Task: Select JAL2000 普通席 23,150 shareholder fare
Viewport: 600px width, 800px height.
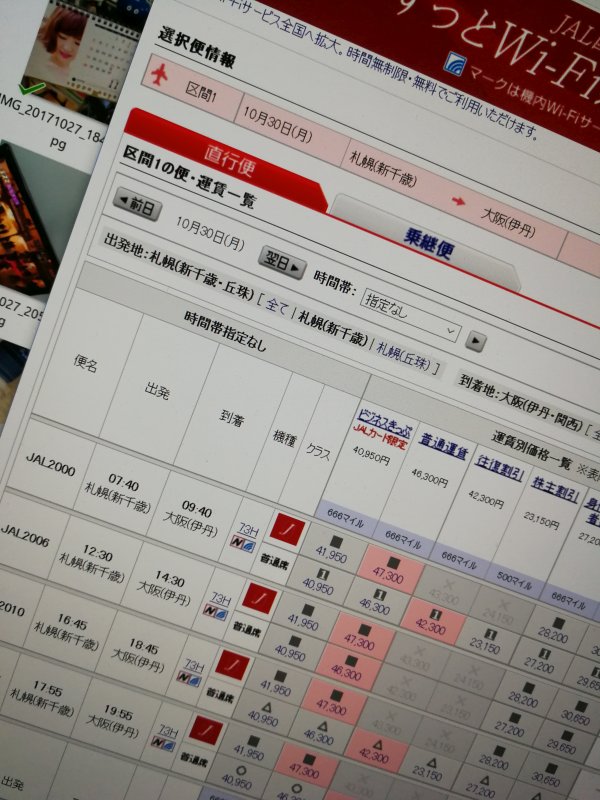Action: pos(487,642)
